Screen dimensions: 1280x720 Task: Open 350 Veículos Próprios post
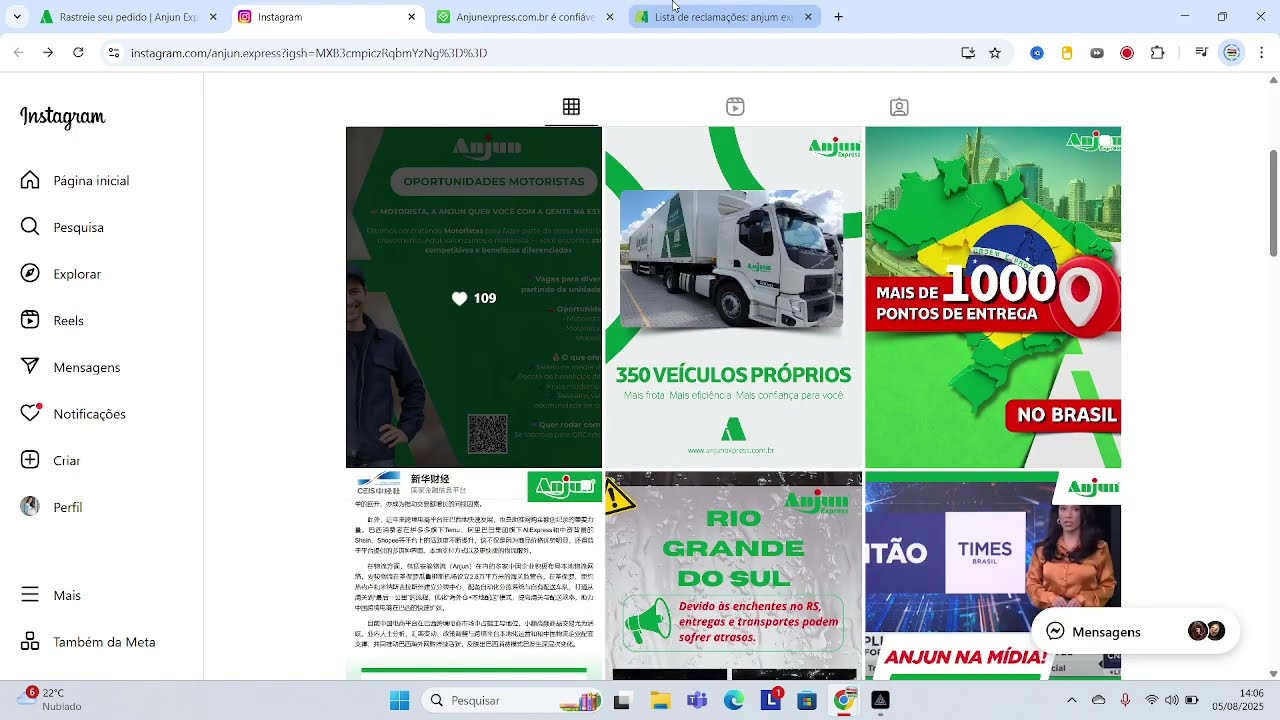[x=733, y=297]
